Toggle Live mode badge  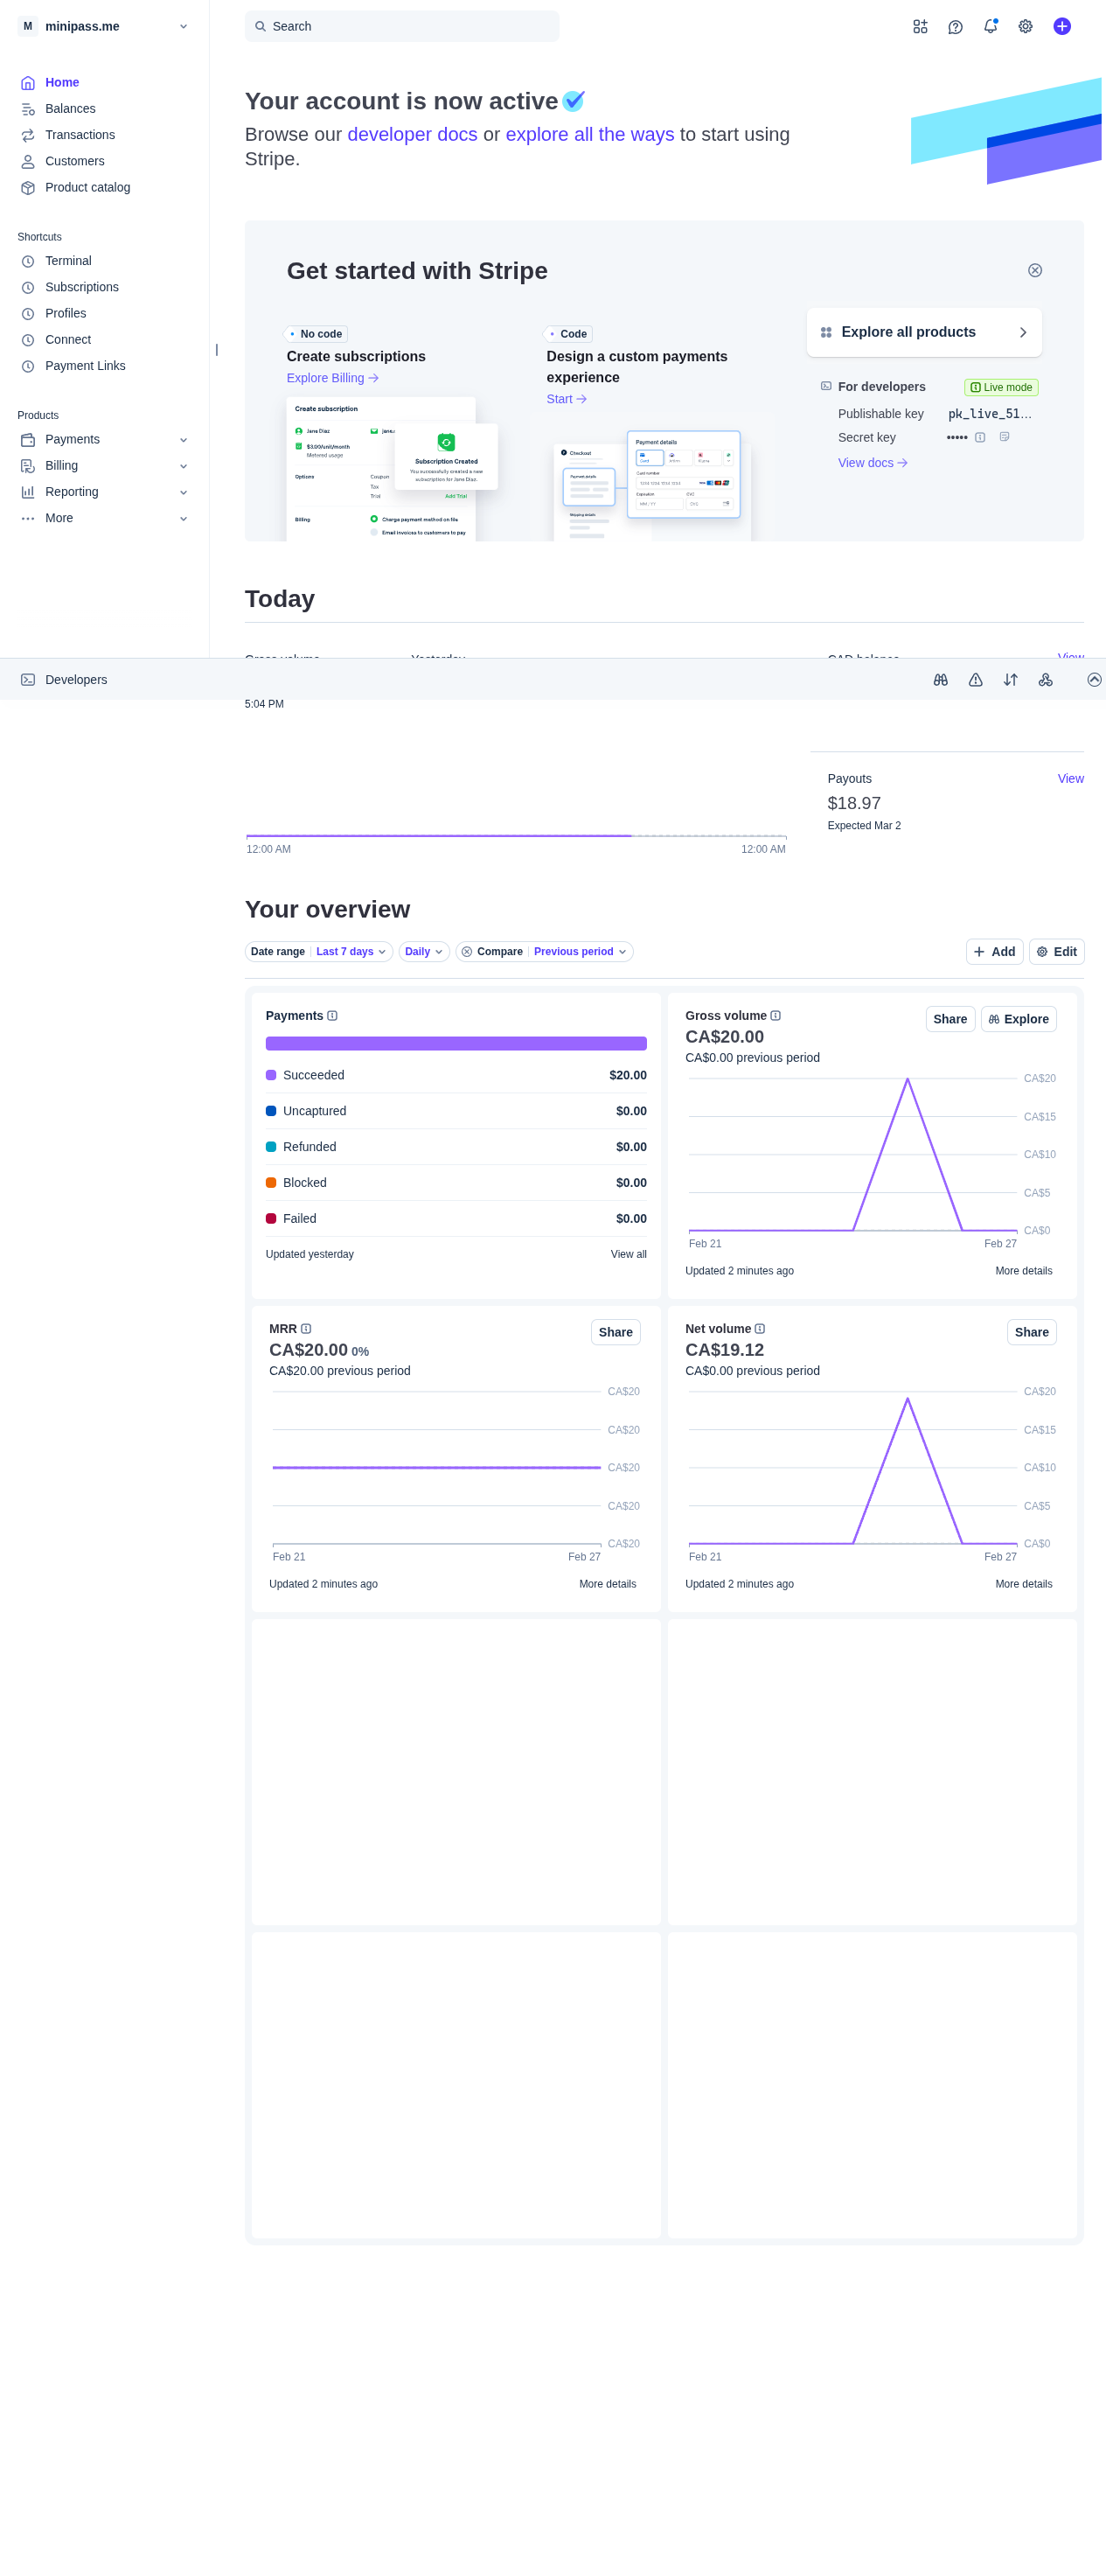(1000, 388)
